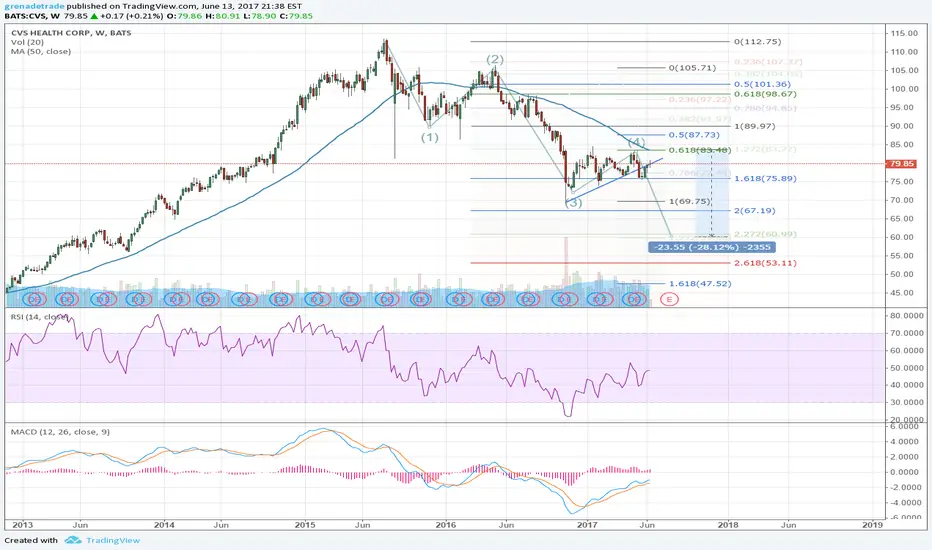The width and height of the screenshot is (932, 550).
Task: Select the price range label -23.55 (-28.12%) -2355
Action: (x=711, y=247)
